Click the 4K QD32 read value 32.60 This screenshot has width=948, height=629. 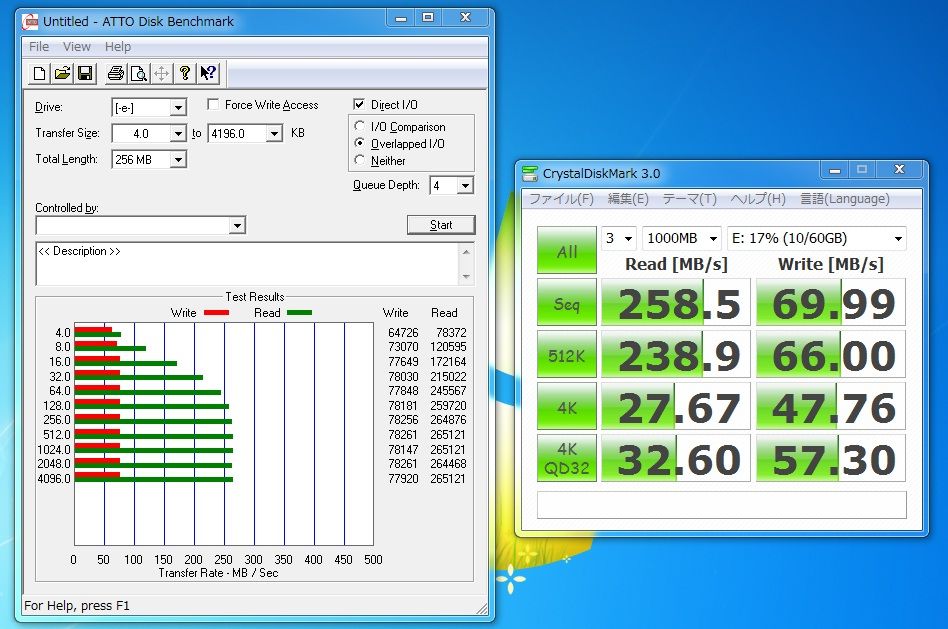676,458
